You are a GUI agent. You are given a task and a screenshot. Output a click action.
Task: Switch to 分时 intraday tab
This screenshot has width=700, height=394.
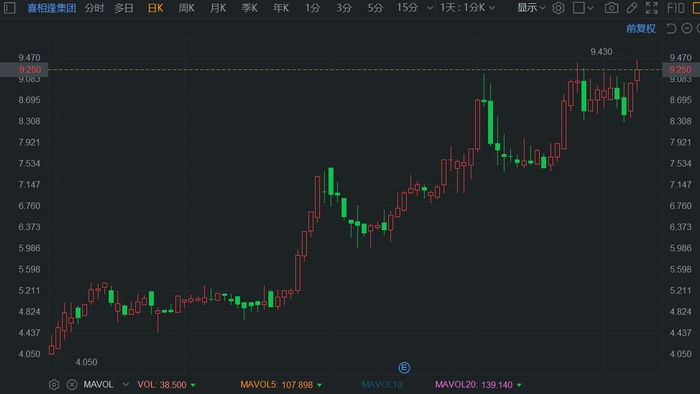coord(94,8)
